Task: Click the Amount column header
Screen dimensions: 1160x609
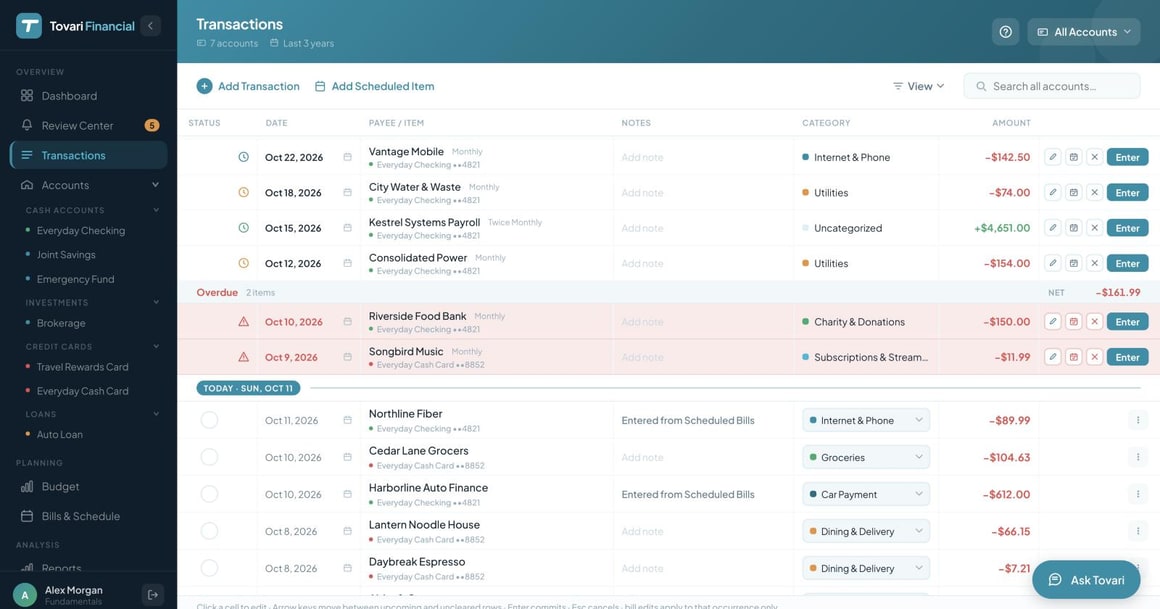Action: [x=1011, y=123]
